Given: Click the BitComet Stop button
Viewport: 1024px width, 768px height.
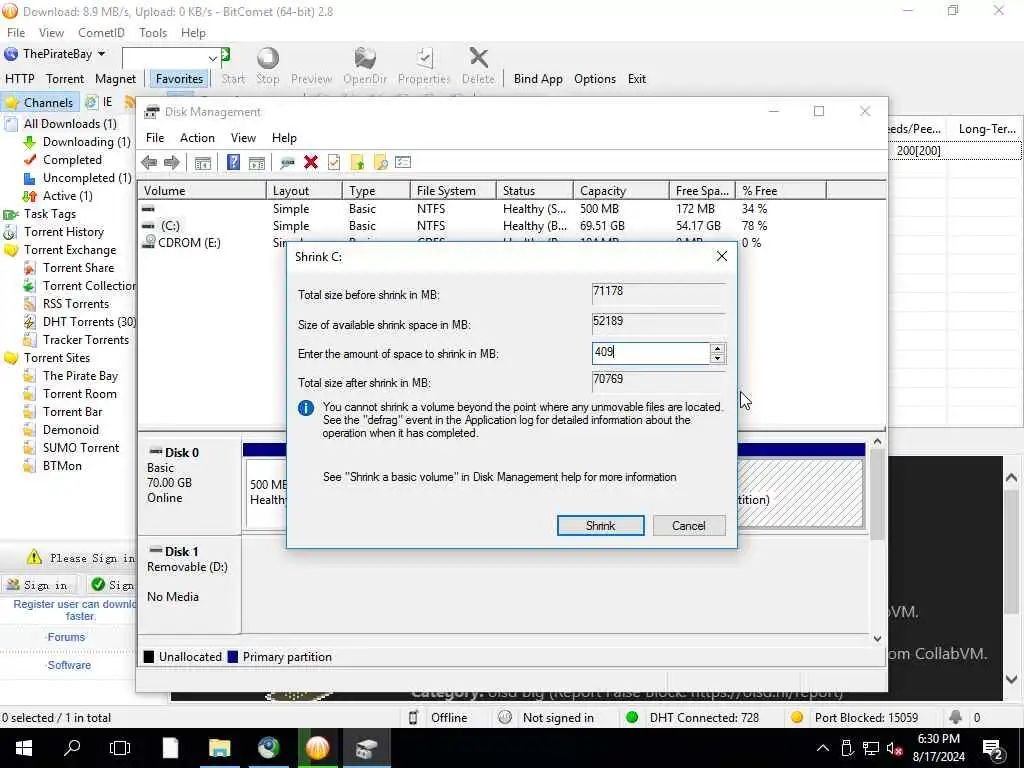Looking at the screenshot, I should (x=267, y=66).
